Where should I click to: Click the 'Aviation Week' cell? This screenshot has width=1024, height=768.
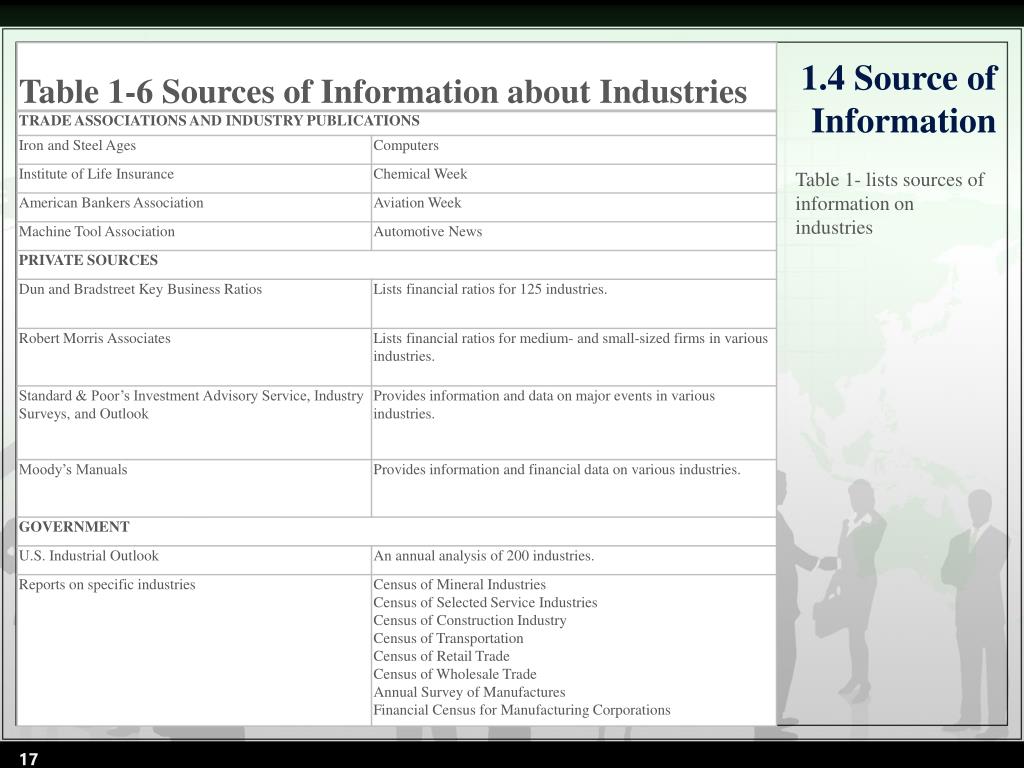573,207
